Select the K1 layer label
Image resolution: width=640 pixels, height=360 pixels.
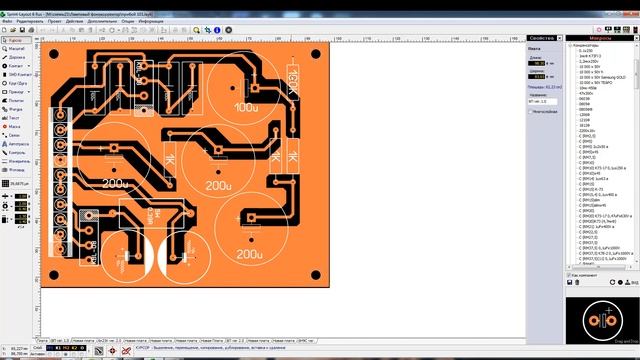58,348
